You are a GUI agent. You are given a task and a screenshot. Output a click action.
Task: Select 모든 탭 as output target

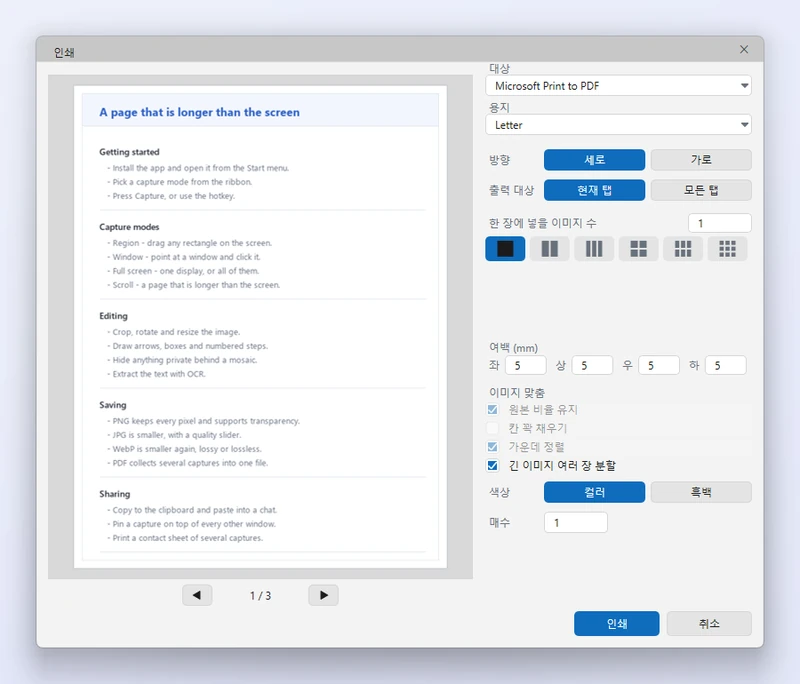coord(701,190)
